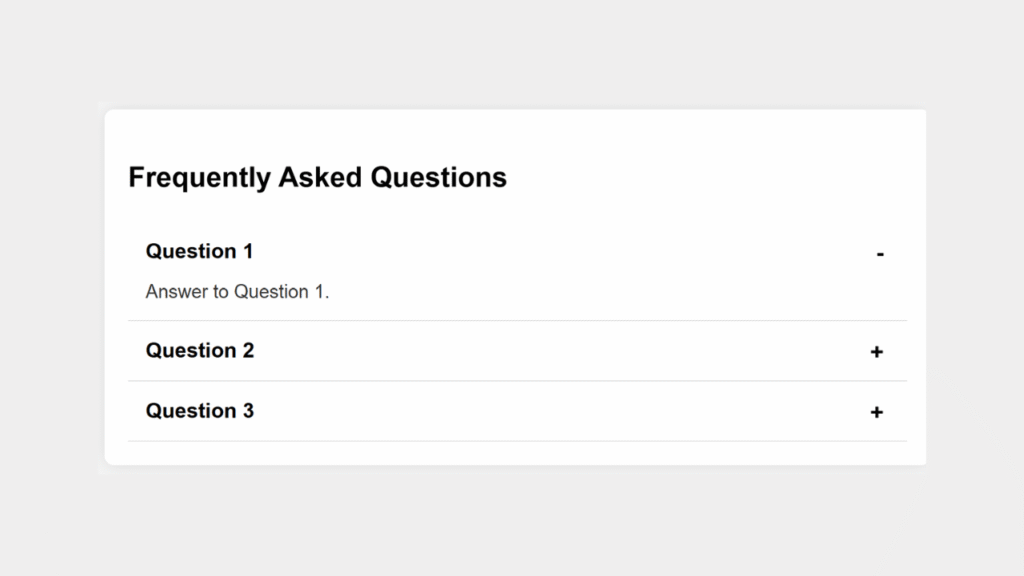Click the Question 3 title text
The image size is (1024, 576).
200,411
